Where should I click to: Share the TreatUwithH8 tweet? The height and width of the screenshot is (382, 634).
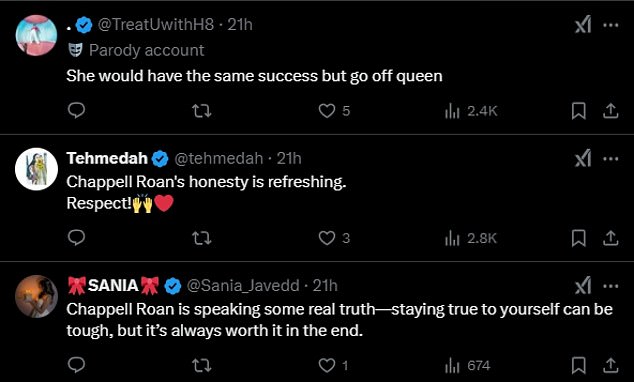pos(611,111)
